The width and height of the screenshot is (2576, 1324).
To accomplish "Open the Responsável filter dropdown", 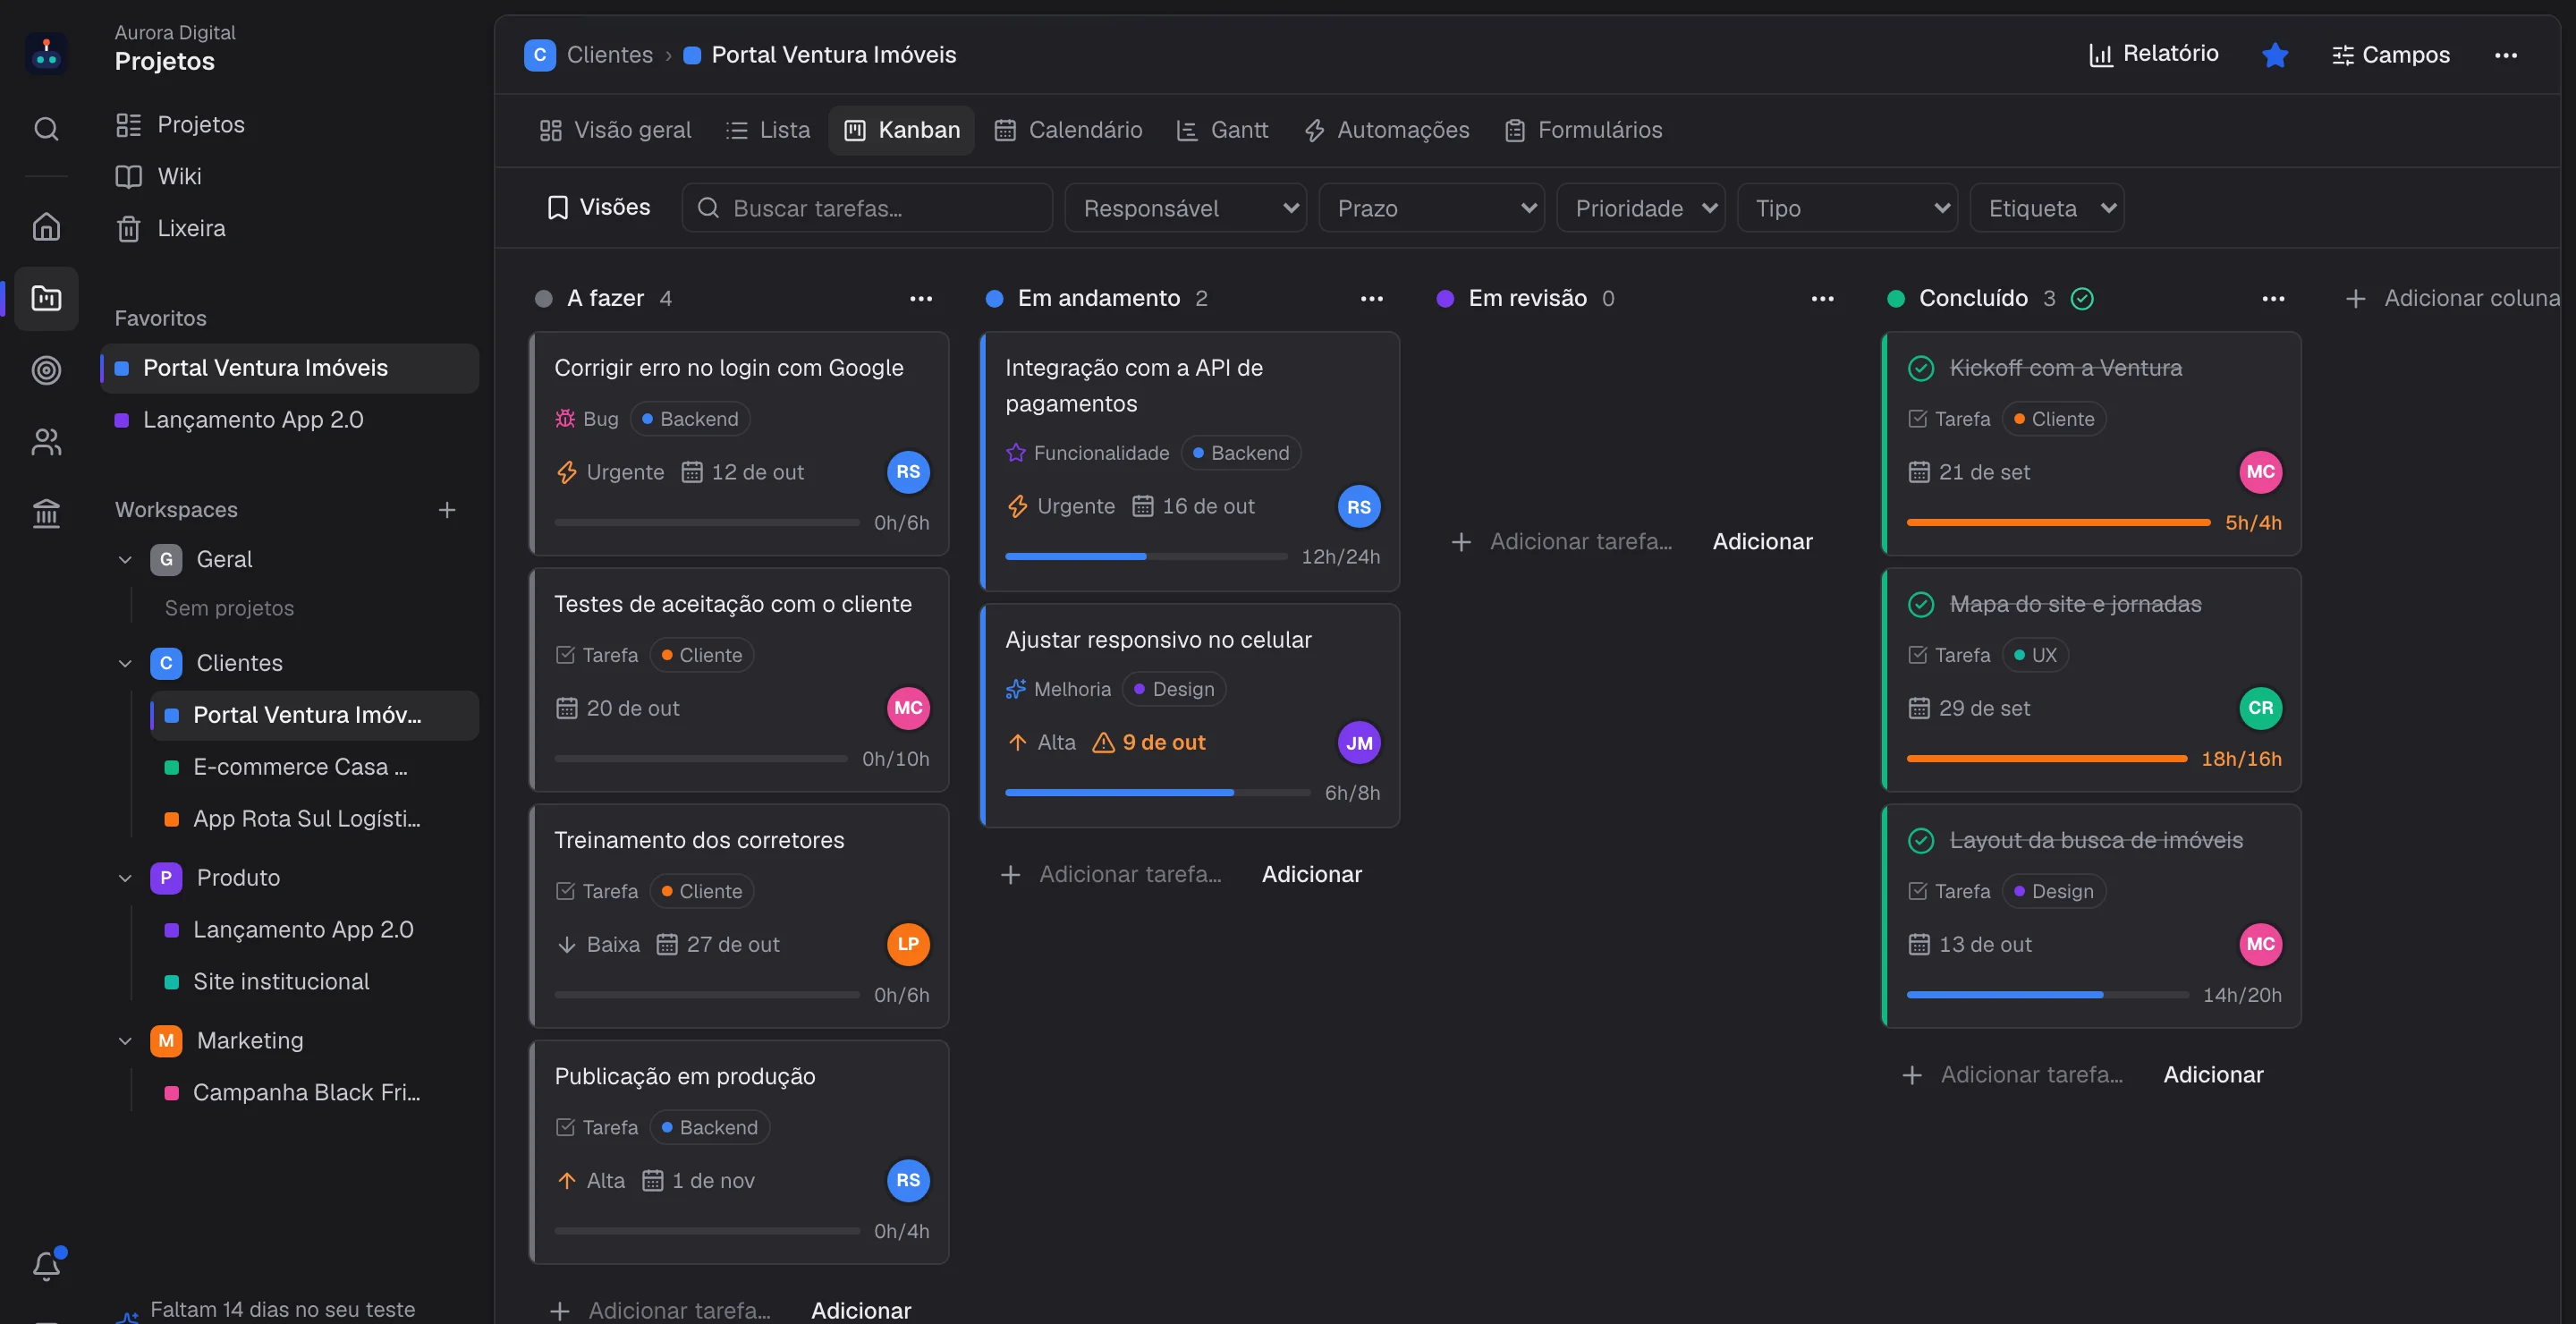I will pyautogui.click(x=1185, y=208).
